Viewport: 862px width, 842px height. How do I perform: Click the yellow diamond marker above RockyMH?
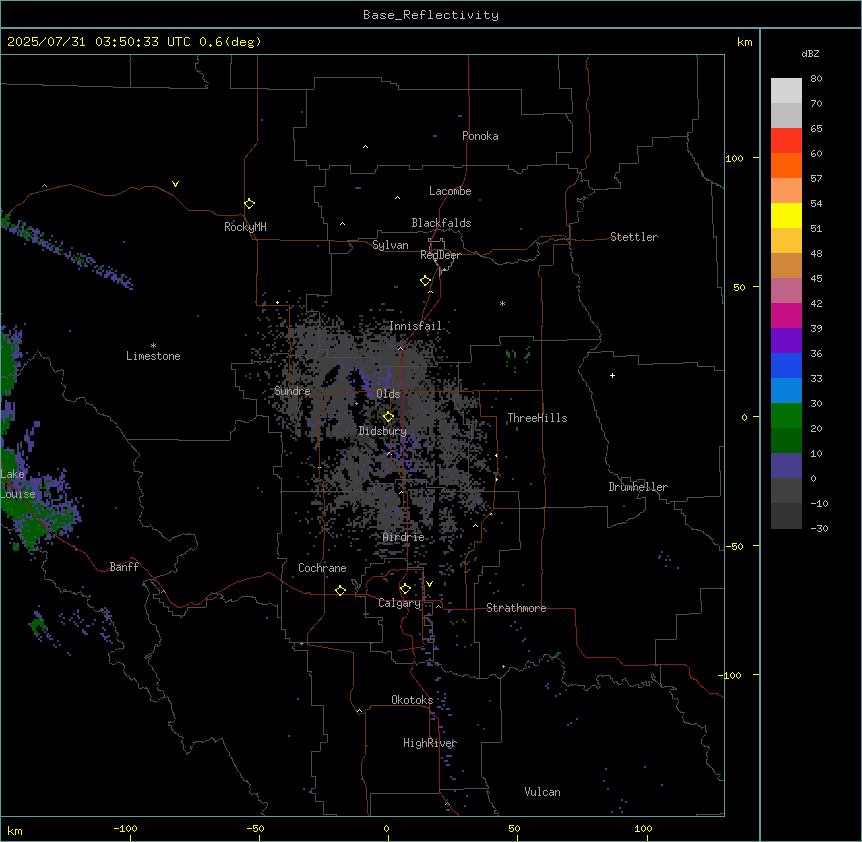click(x=249, y=204)
